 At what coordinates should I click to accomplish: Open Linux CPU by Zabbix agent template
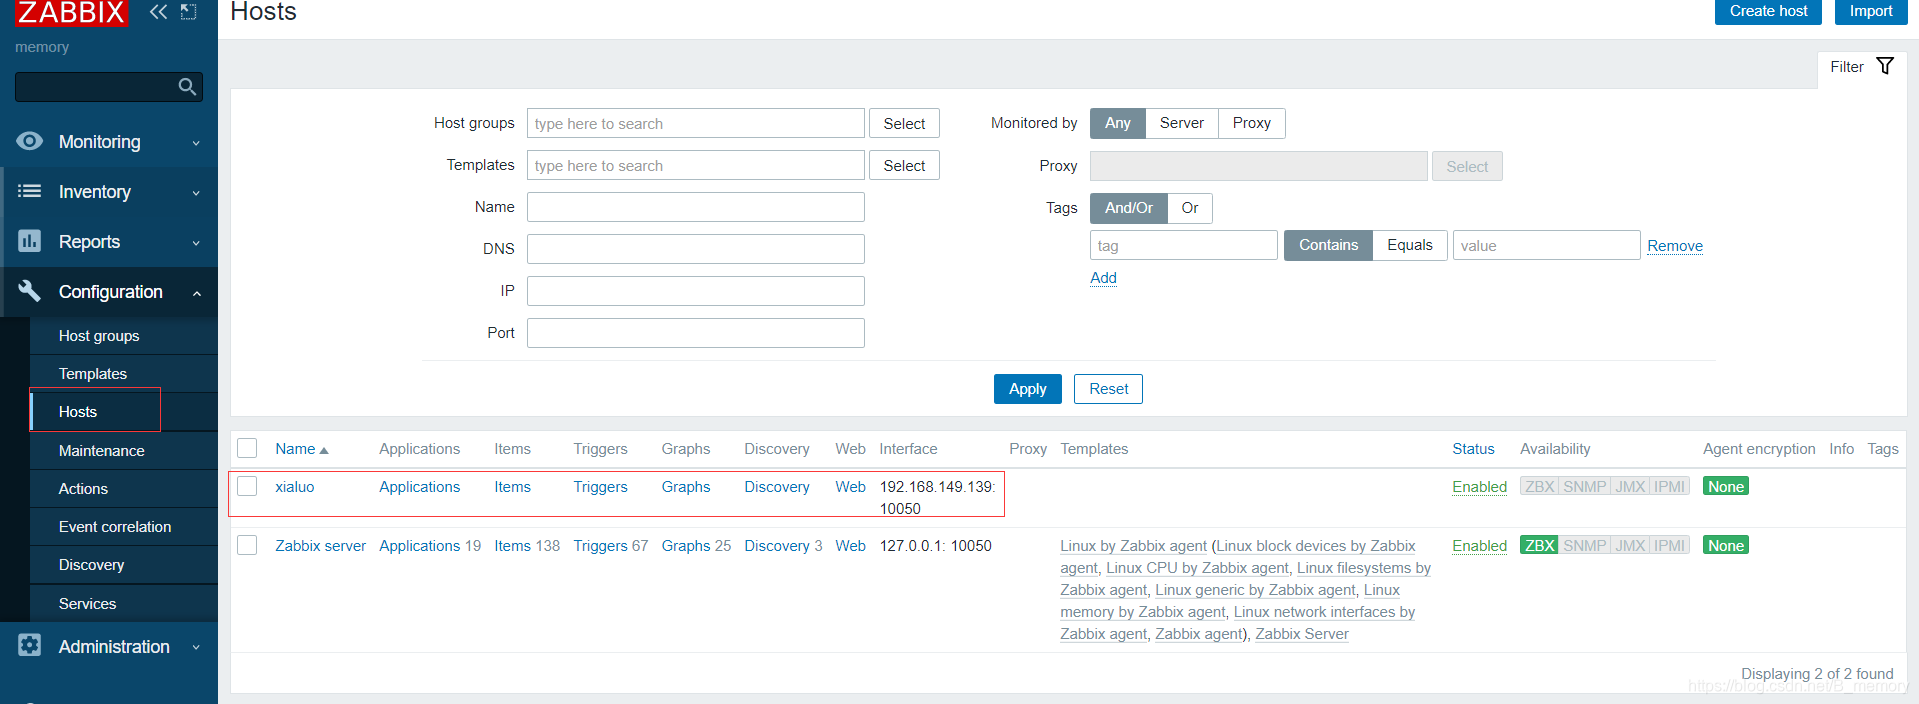[1197, 568]
